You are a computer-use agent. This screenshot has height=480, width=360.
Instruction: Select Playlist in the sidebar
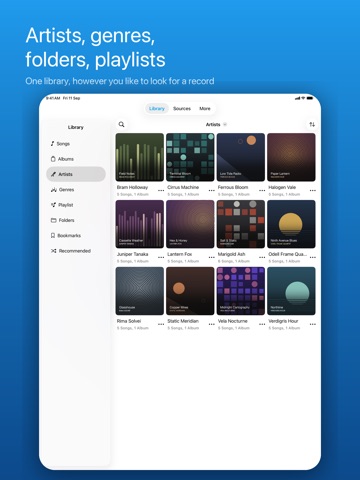click(x=76, y=205)
